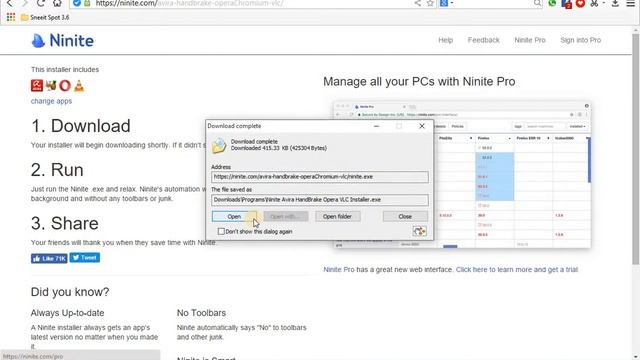
Task: Click the blue verified shield in address bar
Action: pyautogui.click(x=77, y=3)
